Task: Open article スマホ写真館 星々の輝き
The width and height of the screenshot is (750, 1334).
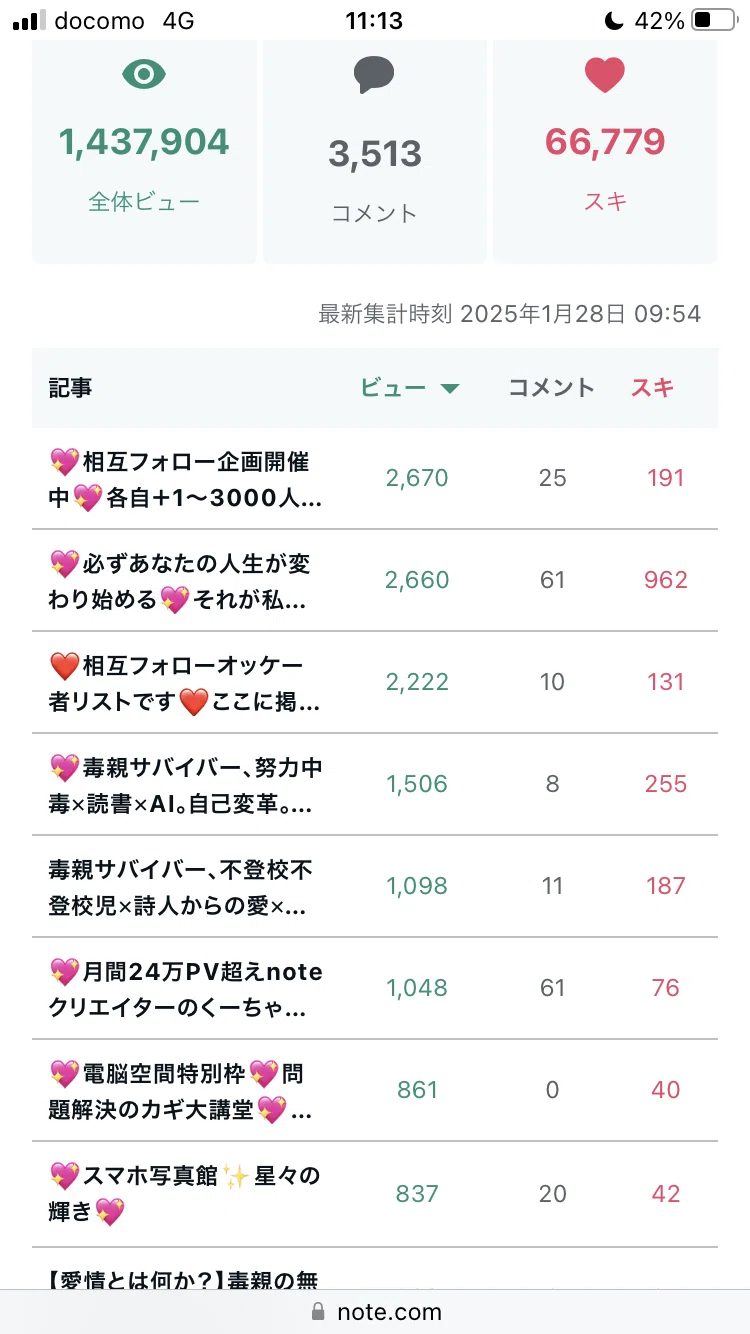Action: [x=375, y=1195]
